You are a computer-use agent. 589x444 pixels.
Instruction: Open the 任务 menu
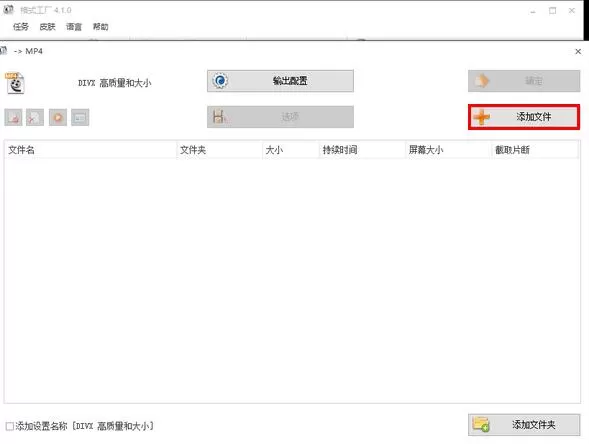(21, 27)
